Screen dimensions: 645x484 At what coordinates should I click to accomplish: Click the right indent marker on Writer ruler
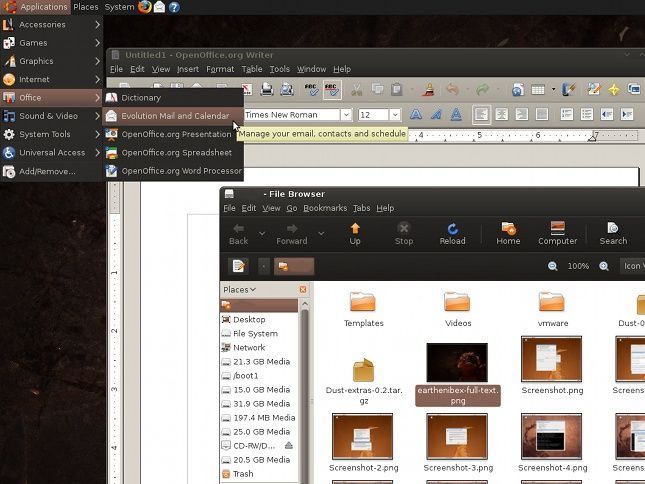pyautogui.click(x=592, y=137)
